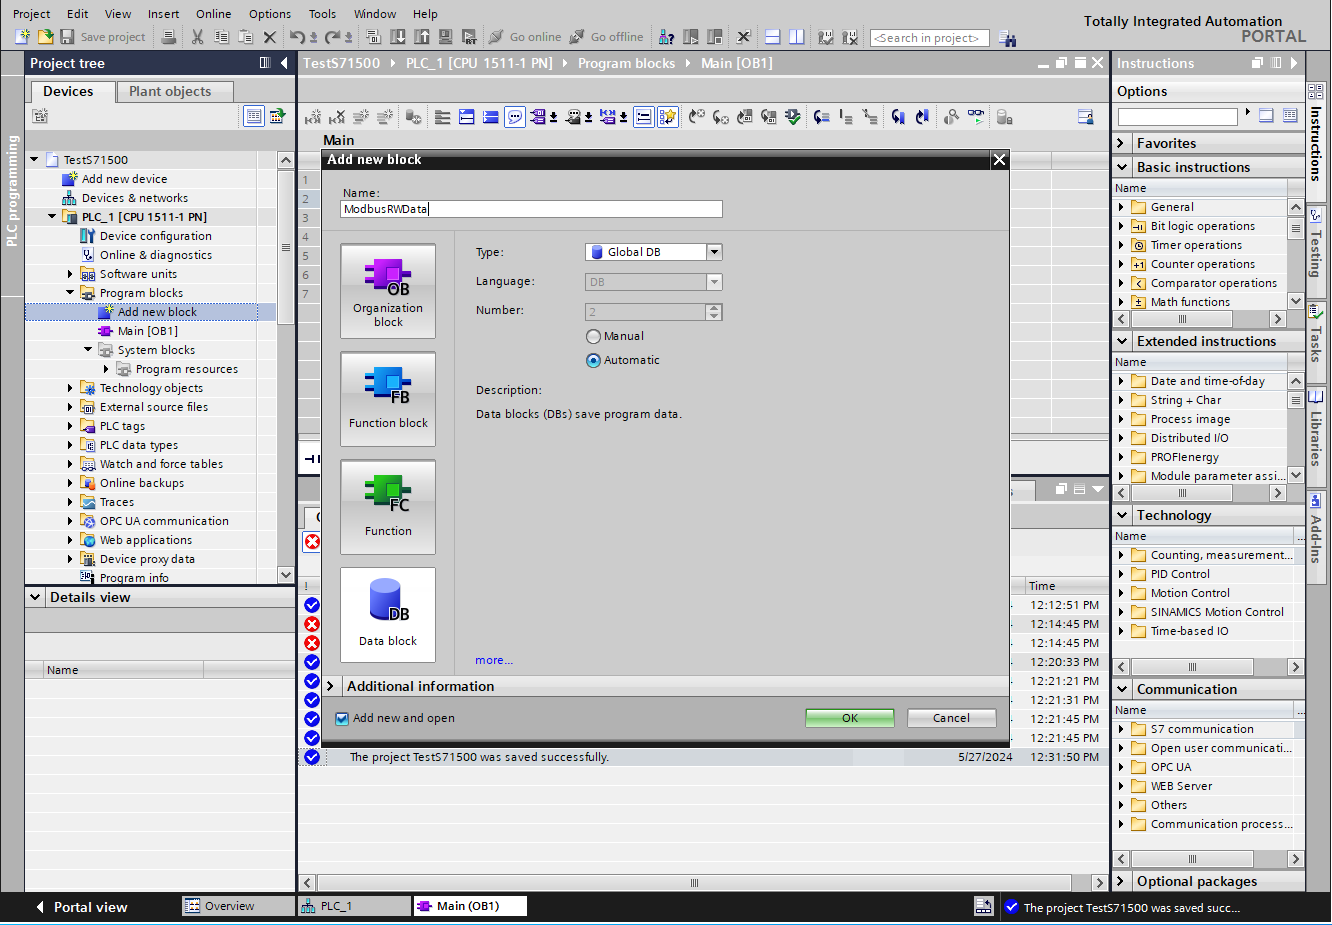Click the Save project button
Screen dimensions: 1332x925
[x=103, y=37]
